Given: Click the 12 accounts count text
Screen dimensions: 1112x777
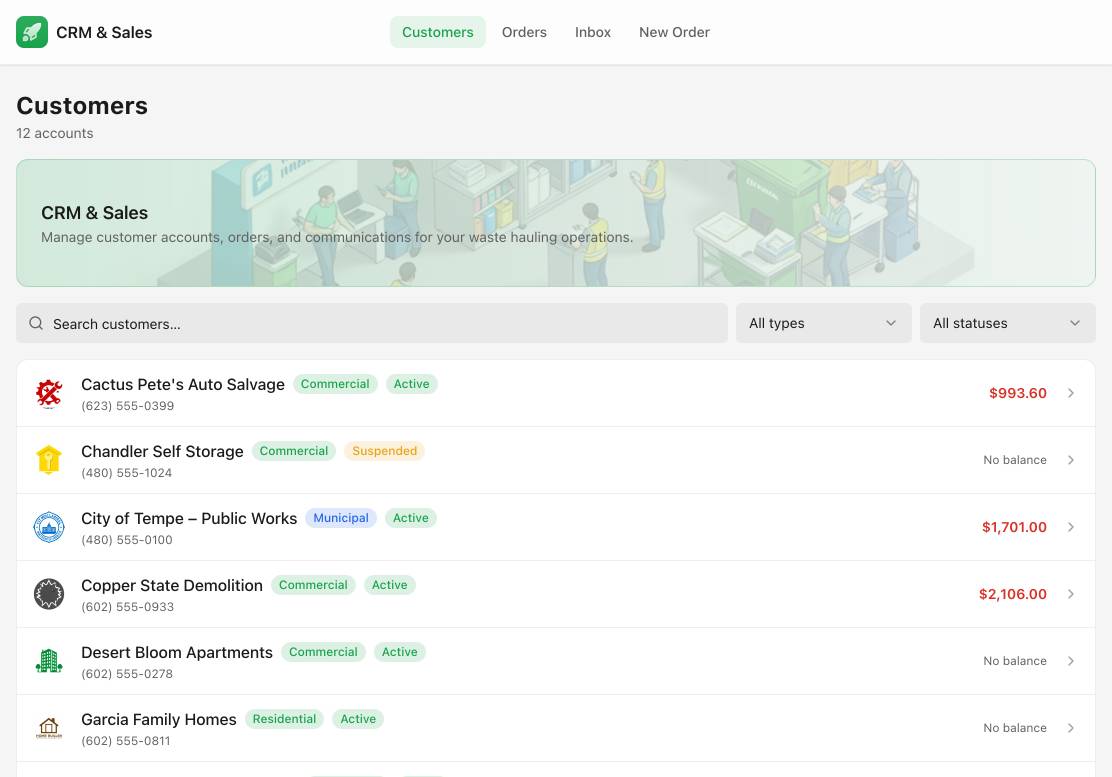Looking at the screenshot, I should coord(55,133).
